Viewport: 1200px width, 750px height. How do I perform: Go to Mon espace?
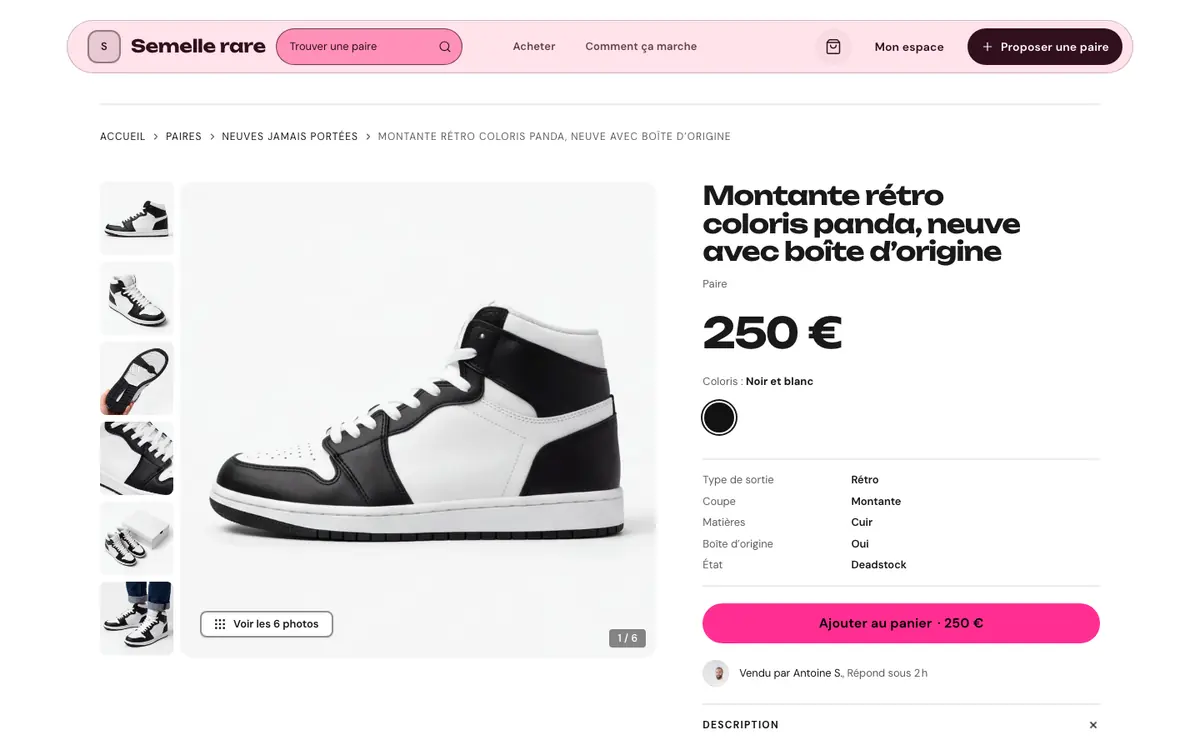point(909,47)
